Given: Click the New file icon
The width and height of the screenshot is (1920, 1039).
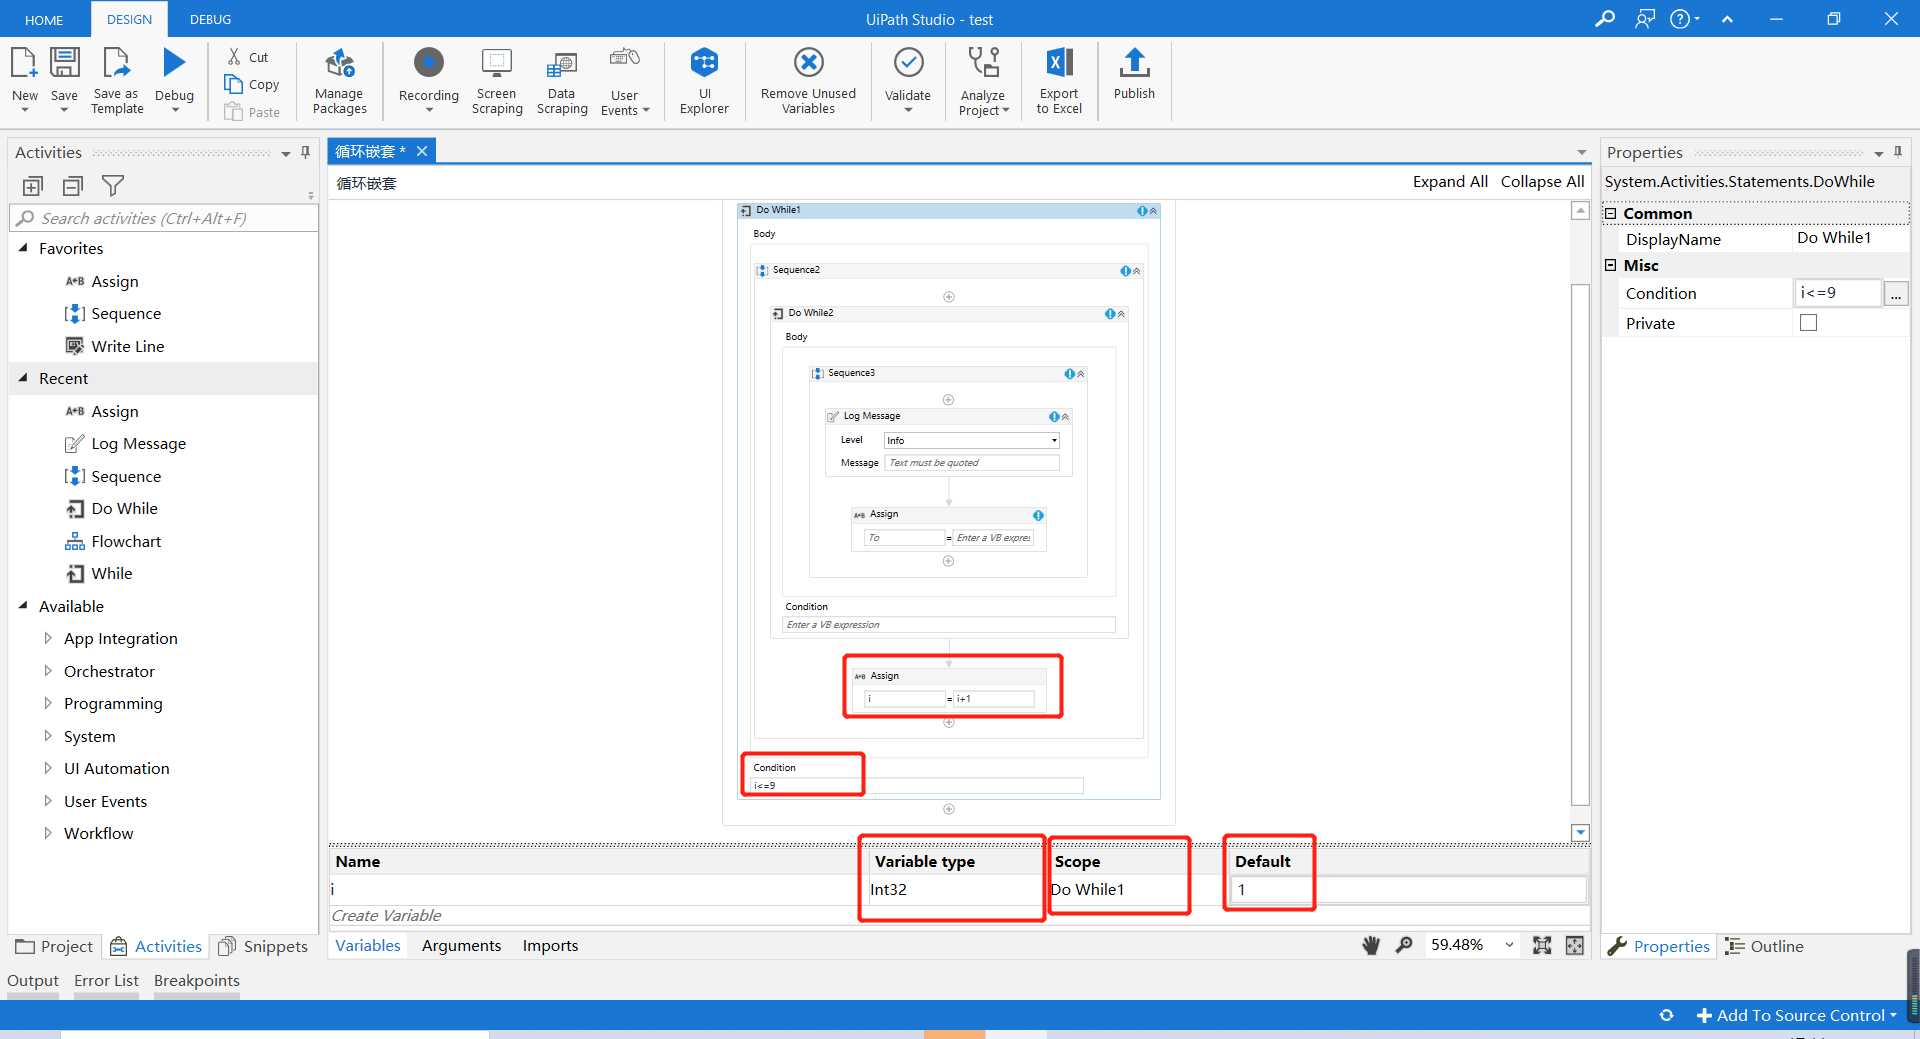Looking at the screenshot, I should tap(24, 63).
